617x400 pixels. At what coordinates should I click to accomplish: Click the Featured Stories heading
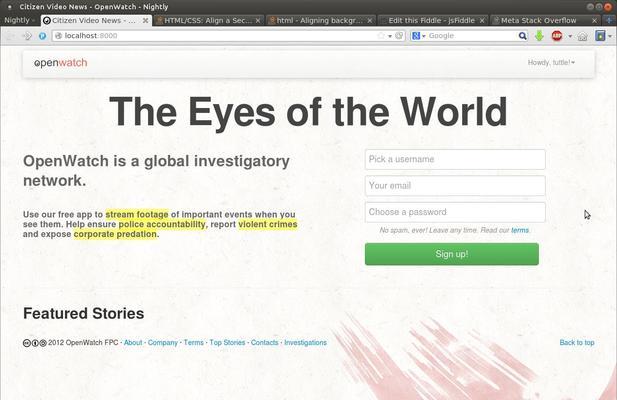84,313
